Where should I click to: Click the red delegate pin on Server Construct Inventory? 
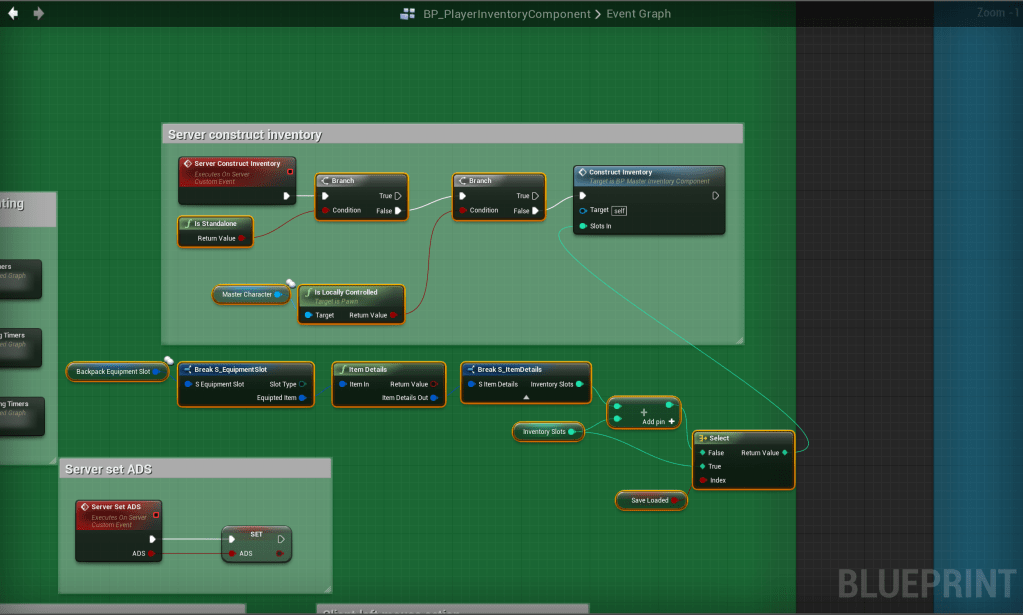290,172
